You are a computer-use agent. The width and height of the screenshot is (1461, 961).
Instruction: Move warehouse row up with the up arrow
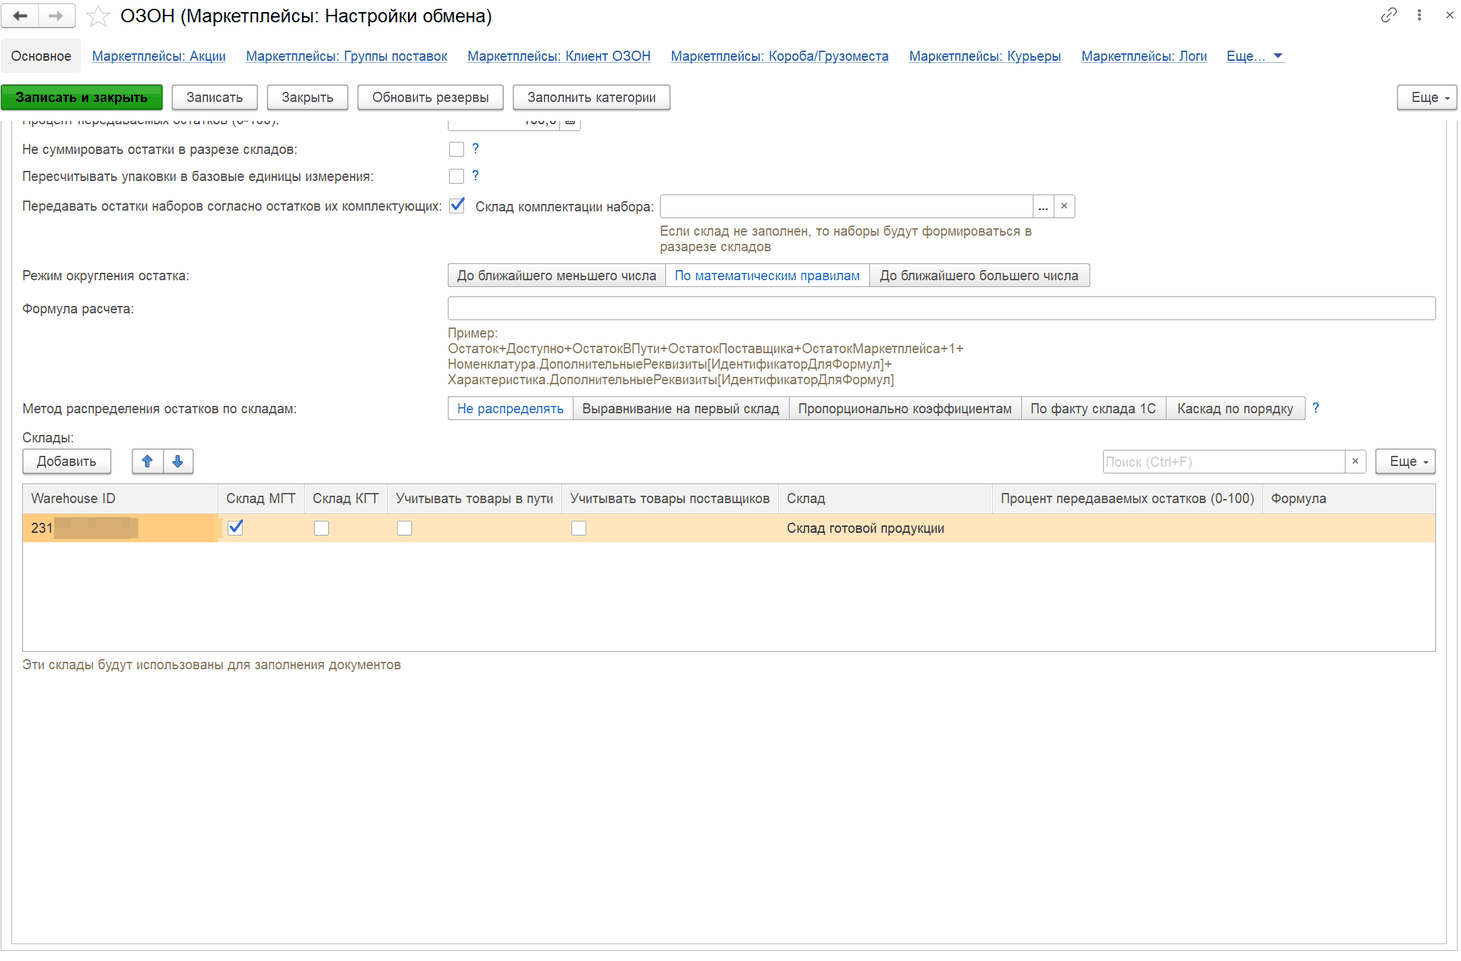tap(147, 461)
